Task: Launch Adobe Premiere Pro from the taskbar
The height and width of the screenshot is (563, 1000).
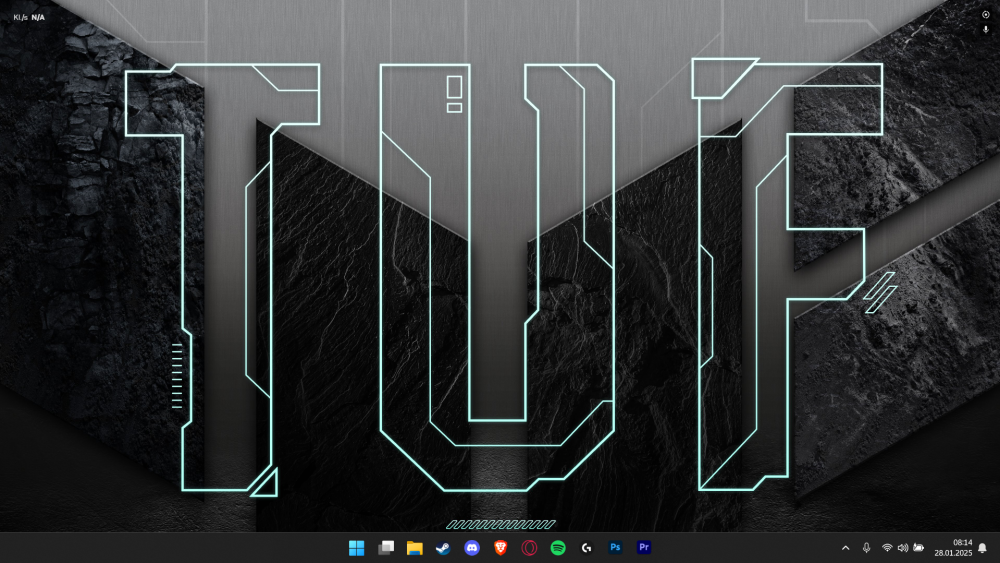Action: [644, 547]
